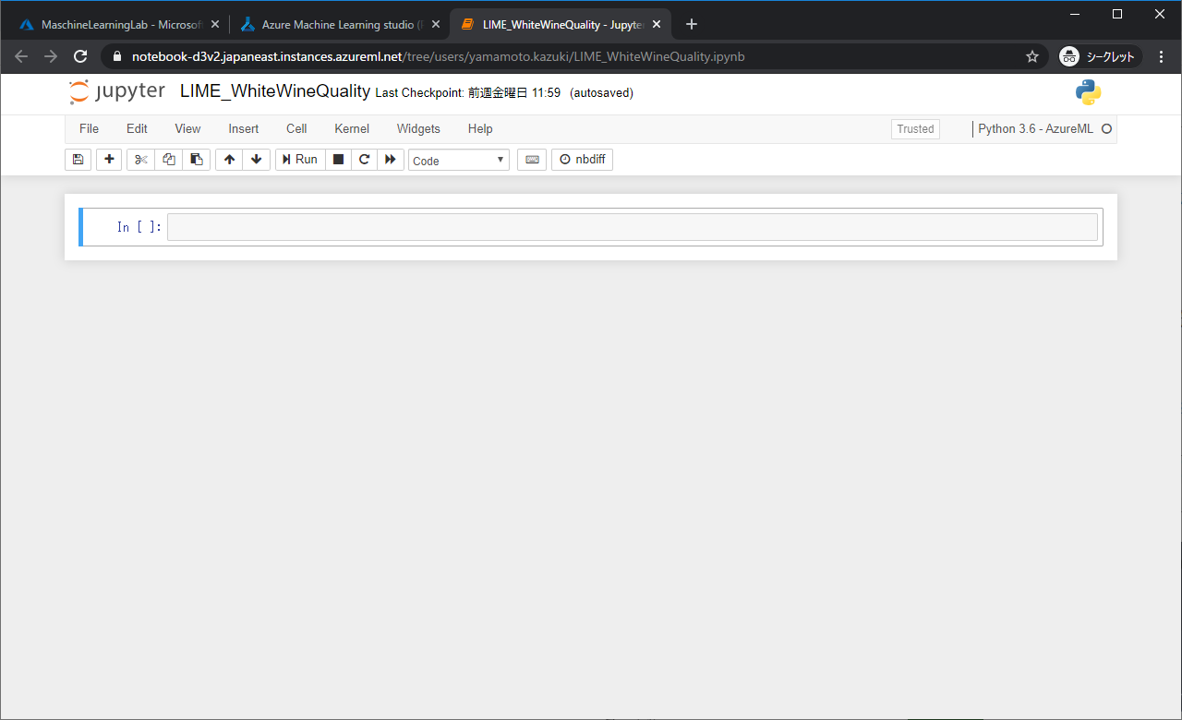Expand the Widgets menu
Viewport: 1182px width, 720px height.
tap(418, 129)
